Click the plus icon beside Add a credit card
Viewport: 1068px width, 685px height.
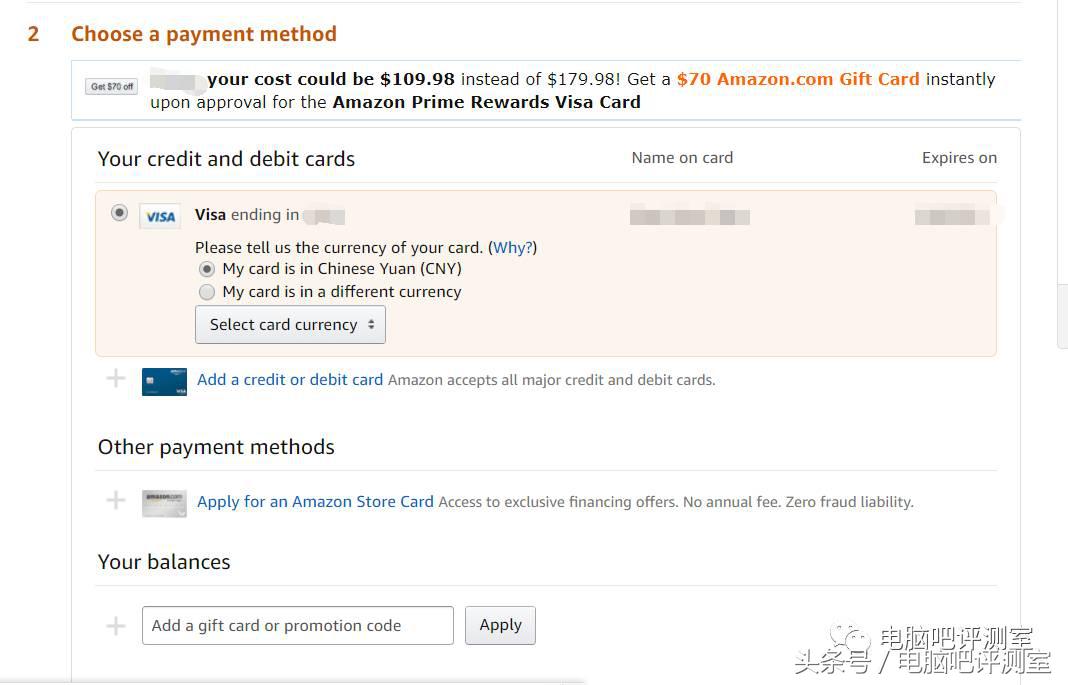116,379
